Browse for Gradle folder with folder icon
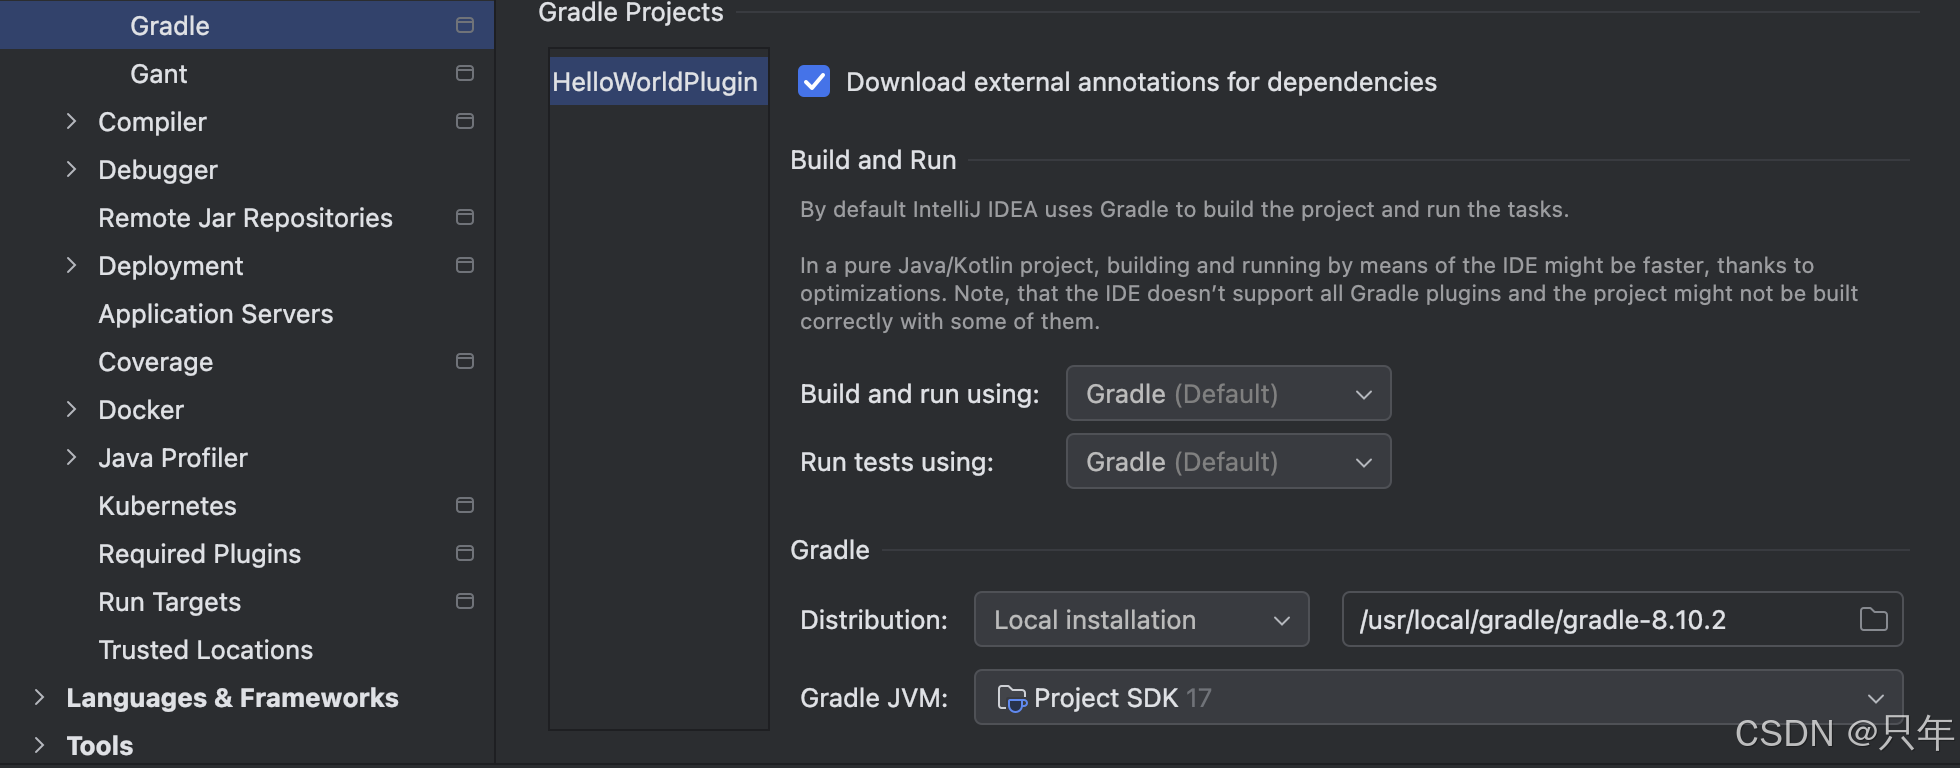 (x=1873, y=619)
